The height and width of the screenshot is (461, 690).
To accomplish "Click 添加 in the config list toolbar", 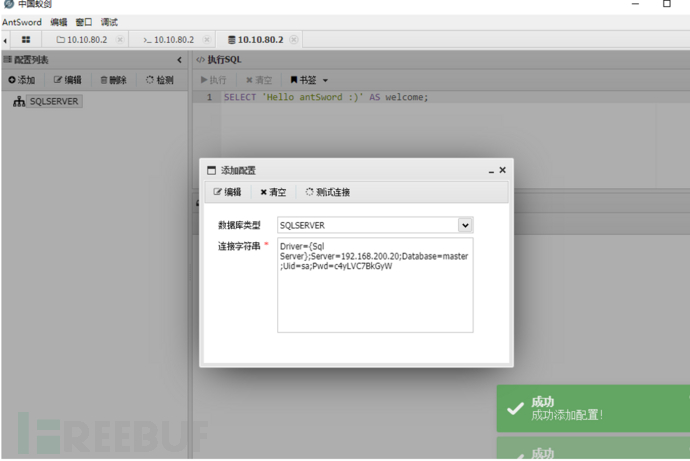I will point(22,80).
